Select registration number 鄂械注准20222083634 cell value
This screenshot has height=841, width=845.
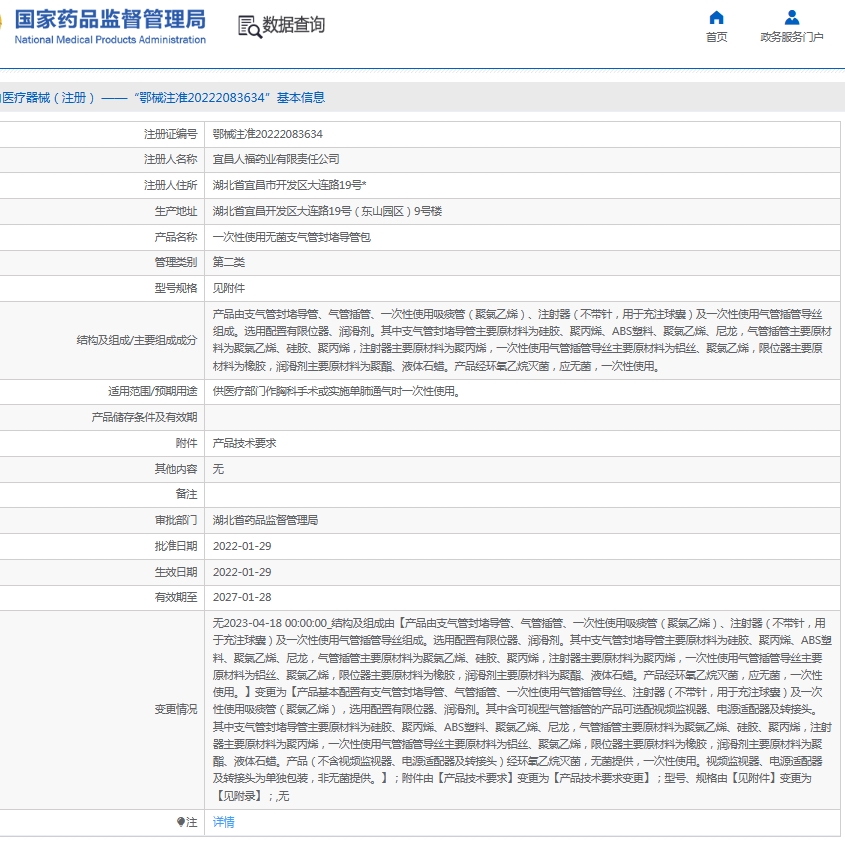click(268, 134)
